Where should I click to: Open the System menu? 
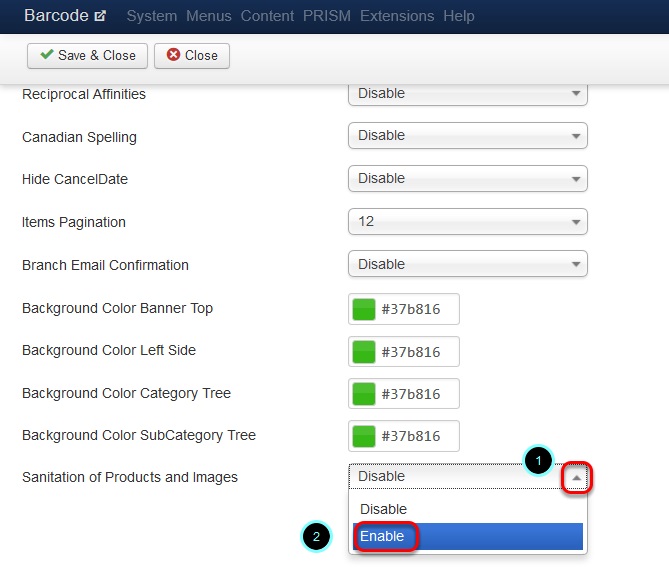(x=152, y=16)
